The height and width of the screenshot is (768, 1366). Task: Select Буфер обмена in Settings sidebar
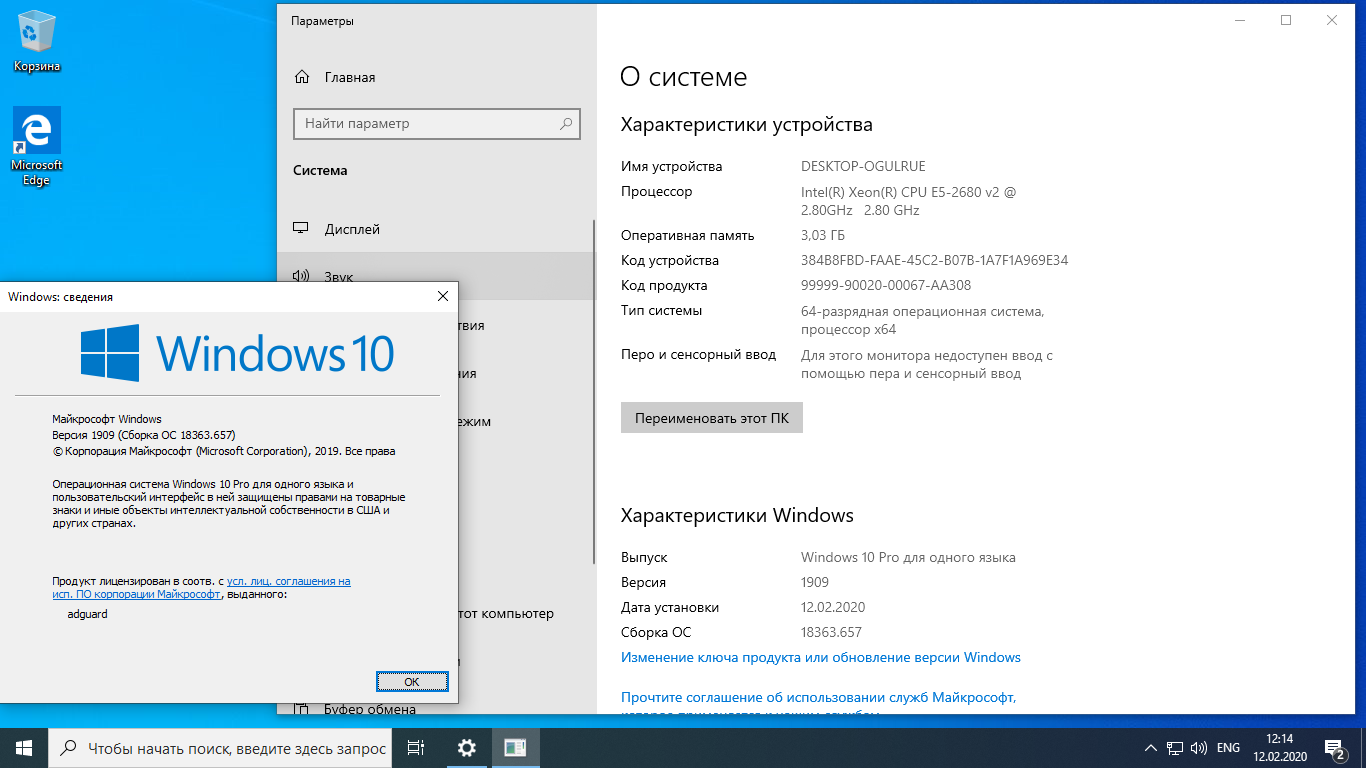tap(370, 709)
